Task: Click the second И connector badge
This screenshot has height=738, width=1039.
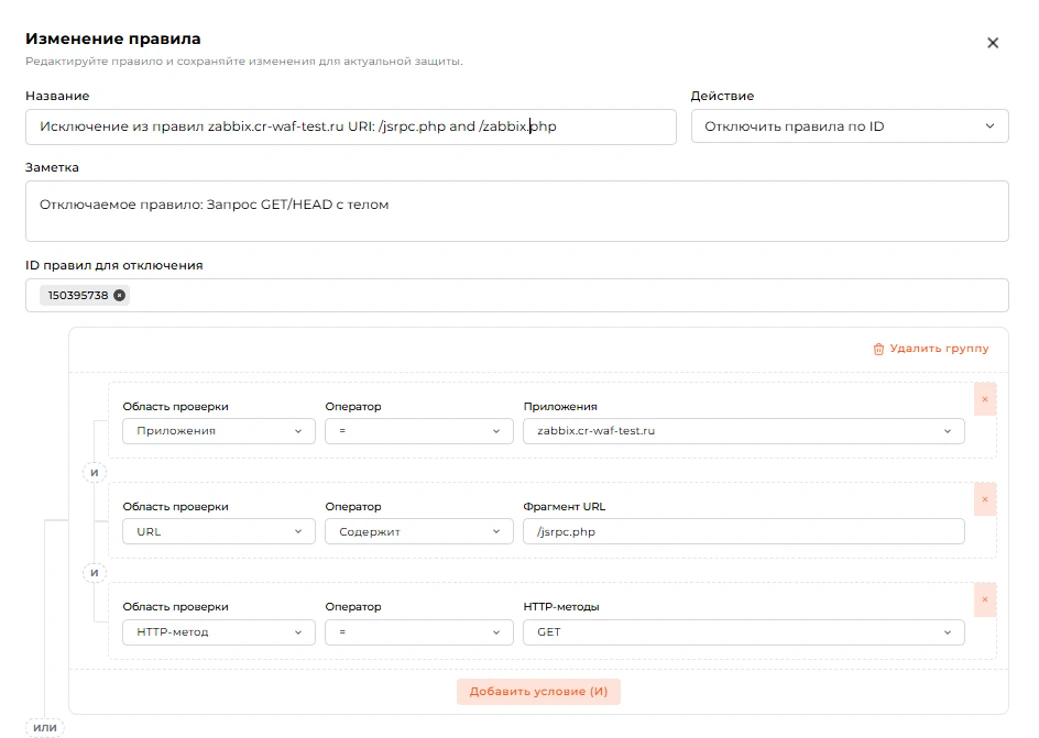Action: click(x=94, y=572)
